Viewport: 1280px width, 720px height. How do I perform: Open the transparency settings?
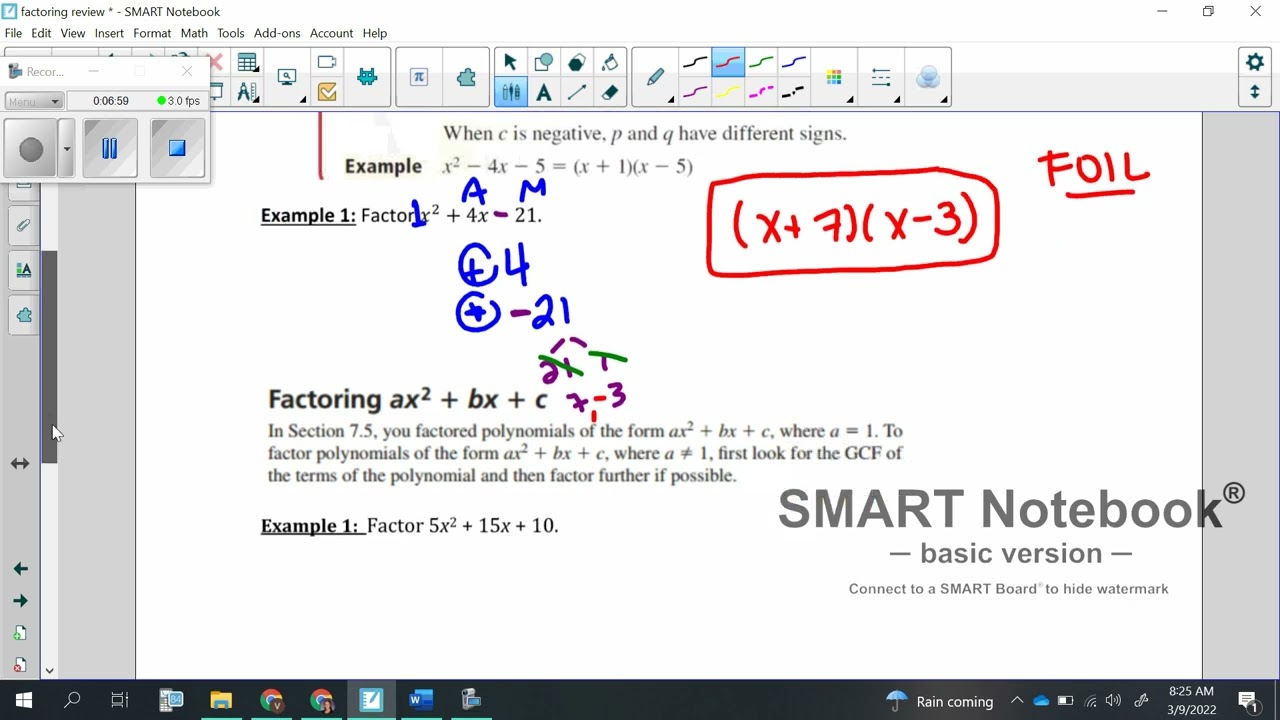tap(928, 77)
